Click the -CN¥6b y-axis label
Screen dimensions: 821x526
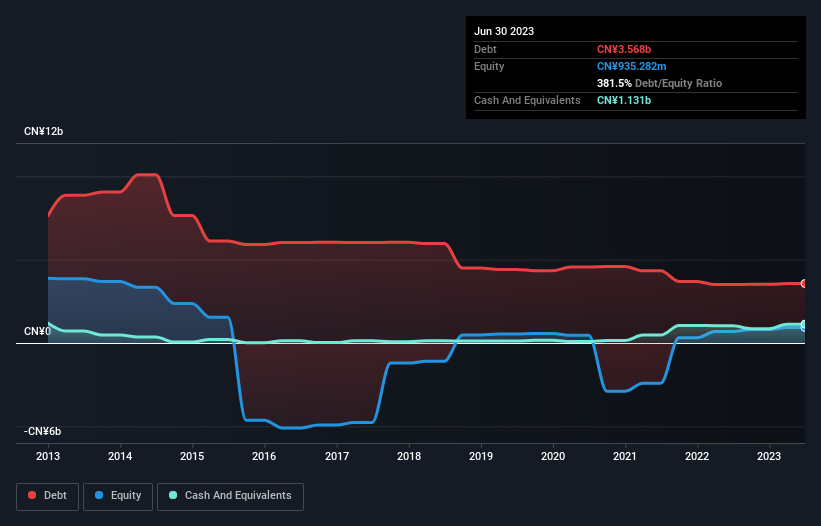click(x=42, y=431)
